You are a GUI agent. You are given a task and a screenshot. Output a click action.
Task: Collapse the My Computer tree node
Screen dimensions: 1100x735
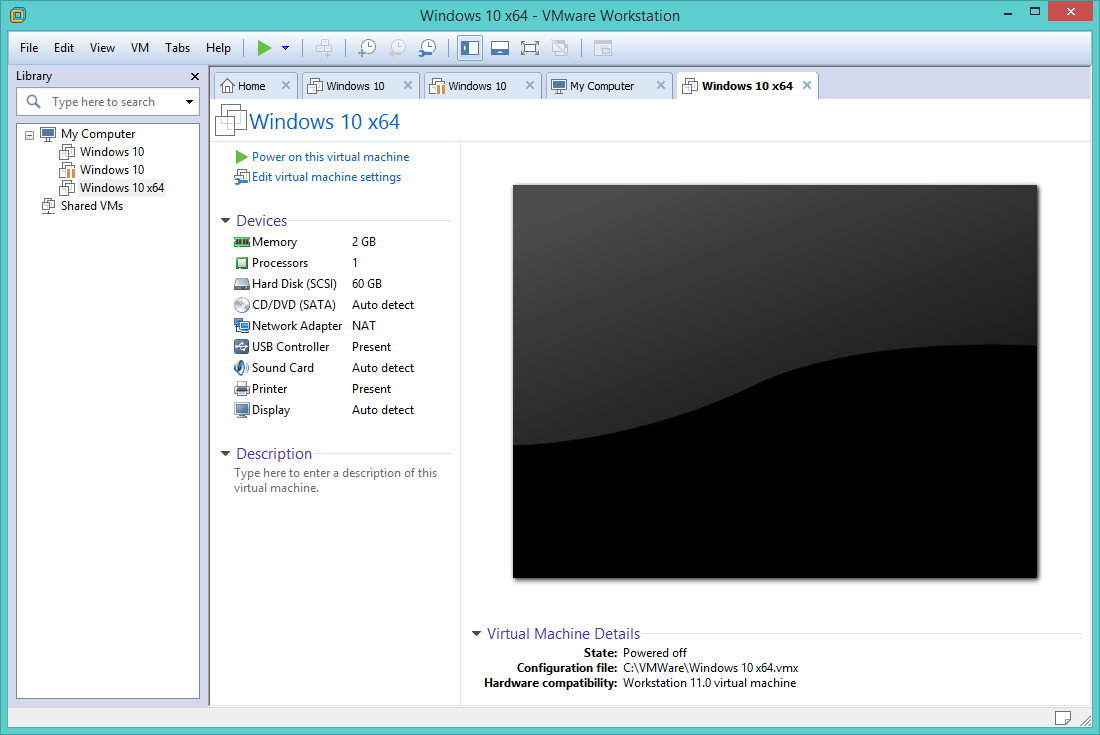coord(29,135)
